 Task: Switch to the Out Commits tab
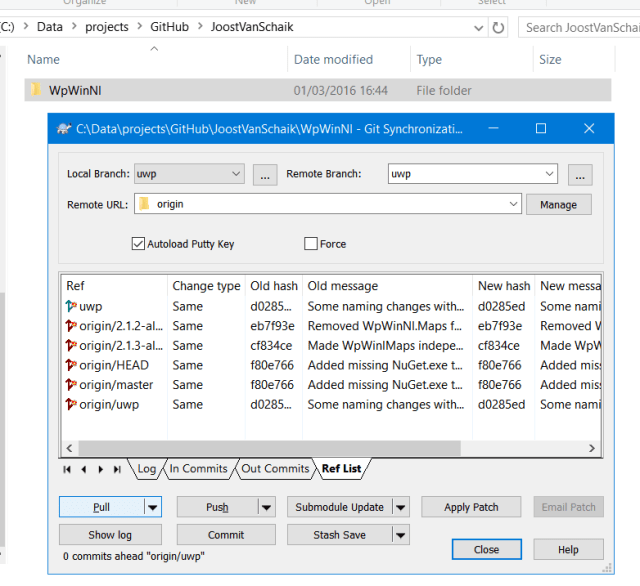(x=274, y=468)
